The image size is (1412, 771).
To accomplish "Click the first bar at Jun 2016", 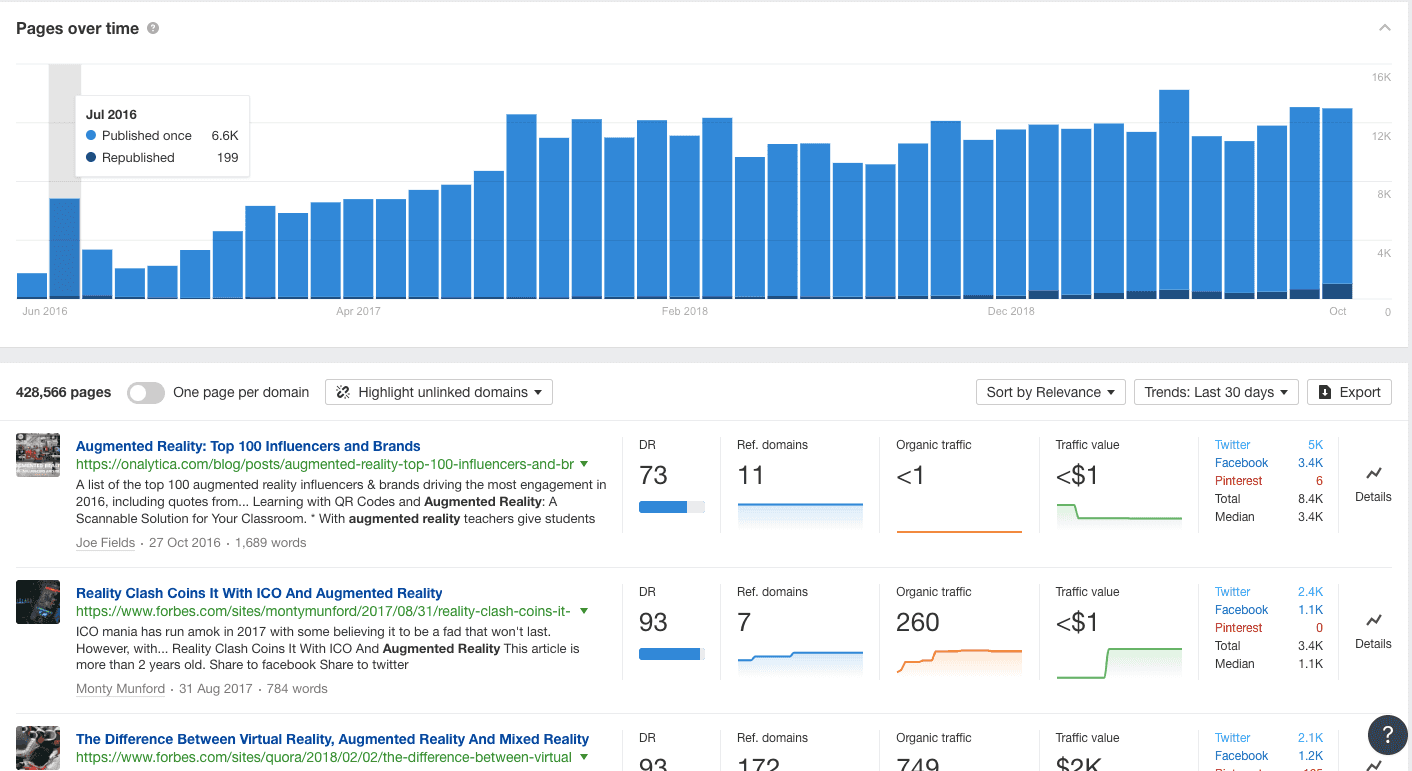I will tap(32, 286).
